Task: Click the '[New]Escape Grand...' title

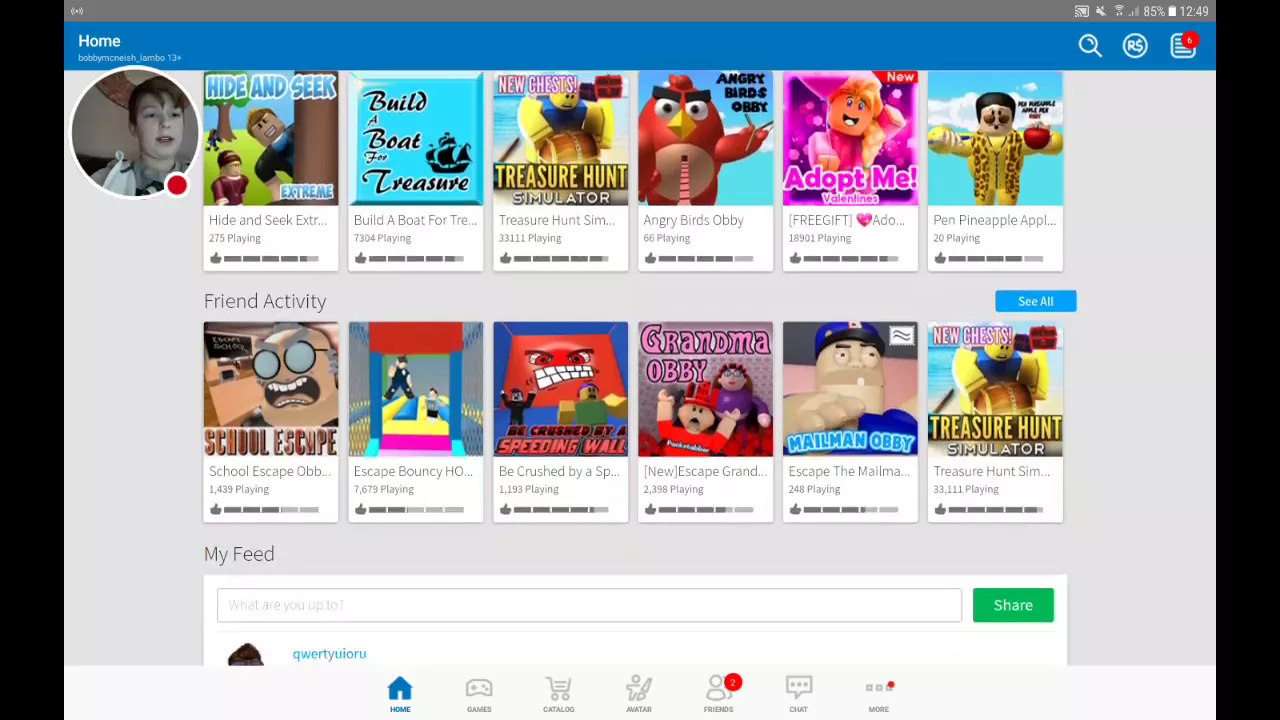Action: [x=704, y=471]
